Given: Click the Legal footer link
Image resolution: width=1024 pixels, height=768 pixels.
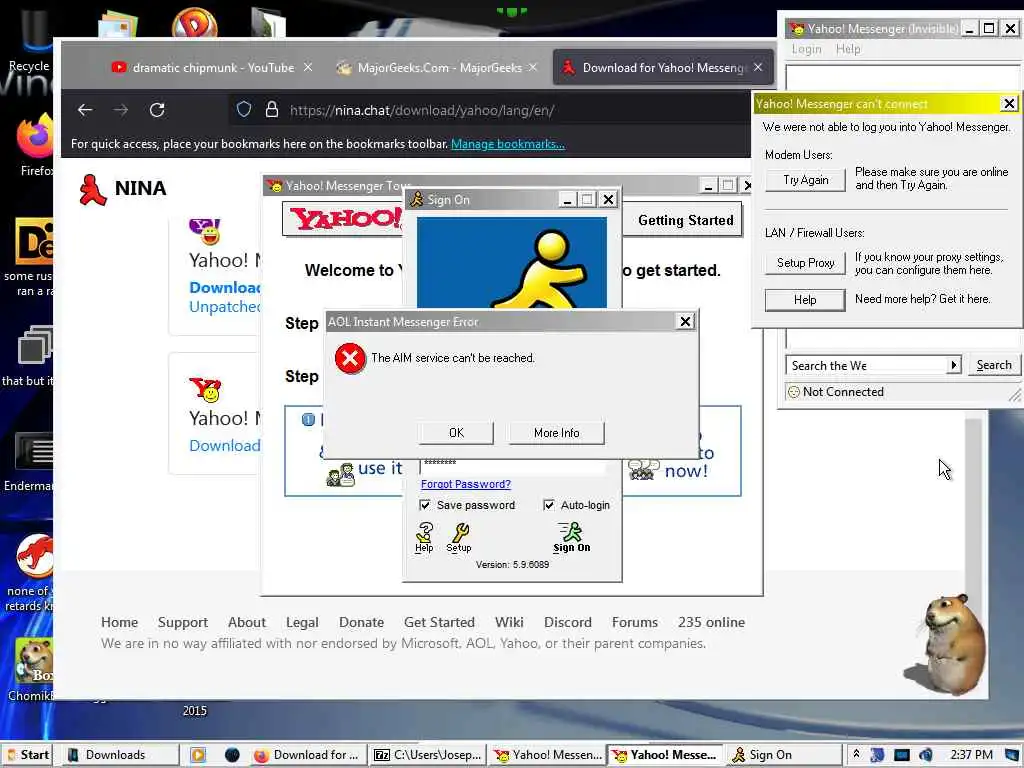Looking at the screenshot, I should [302, 622].
